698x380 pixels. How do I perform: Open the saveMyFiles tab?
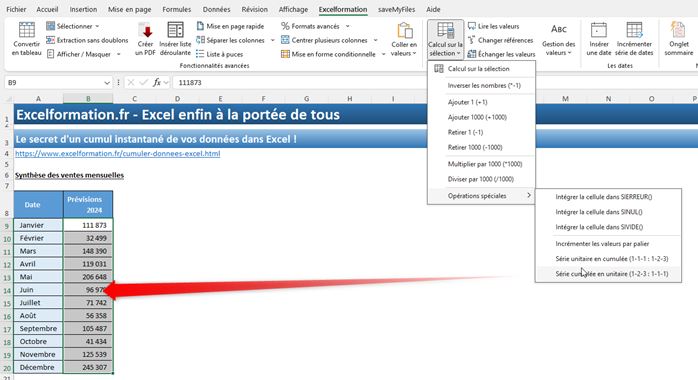point(396,9)
